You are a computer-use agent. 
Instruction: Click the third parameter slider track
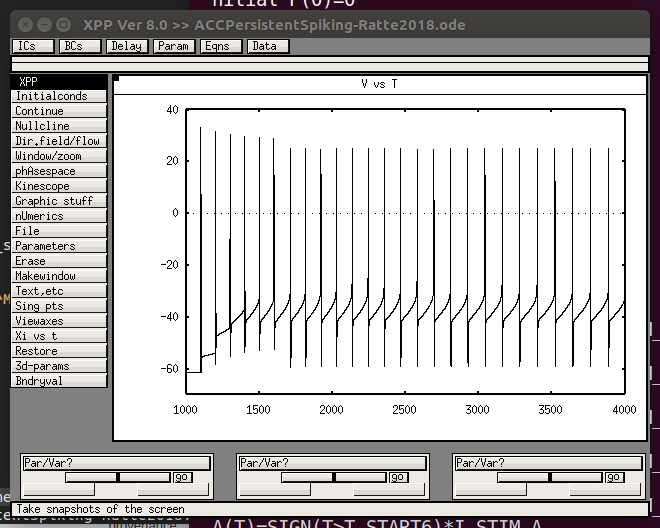(550, 477)
